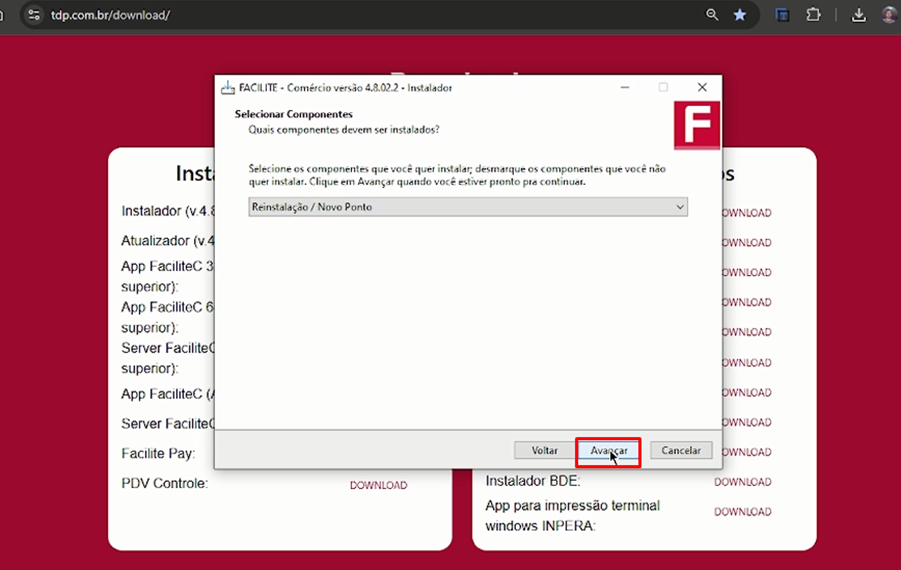Click the blue extension icon beside the star

[x=783, y=15]
